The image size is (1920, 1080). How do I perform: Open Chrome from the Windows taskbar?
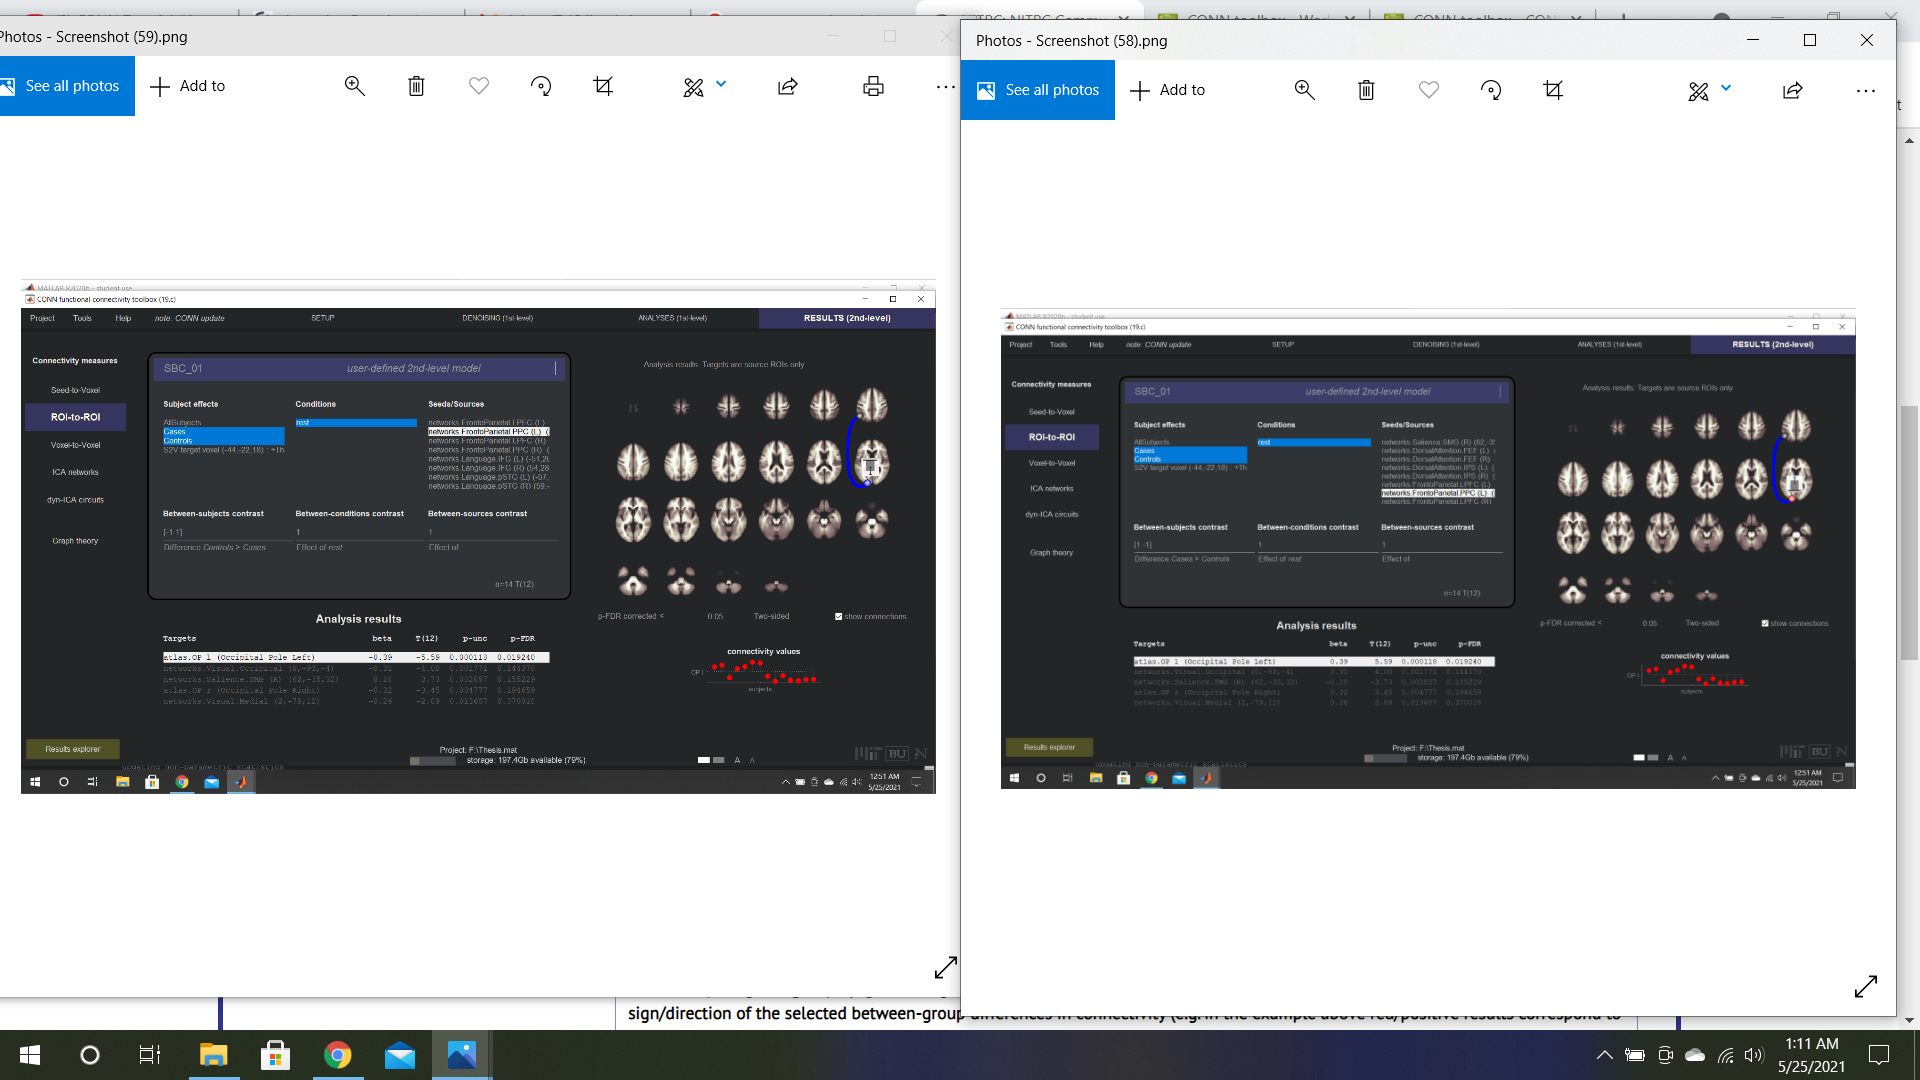338,1055
